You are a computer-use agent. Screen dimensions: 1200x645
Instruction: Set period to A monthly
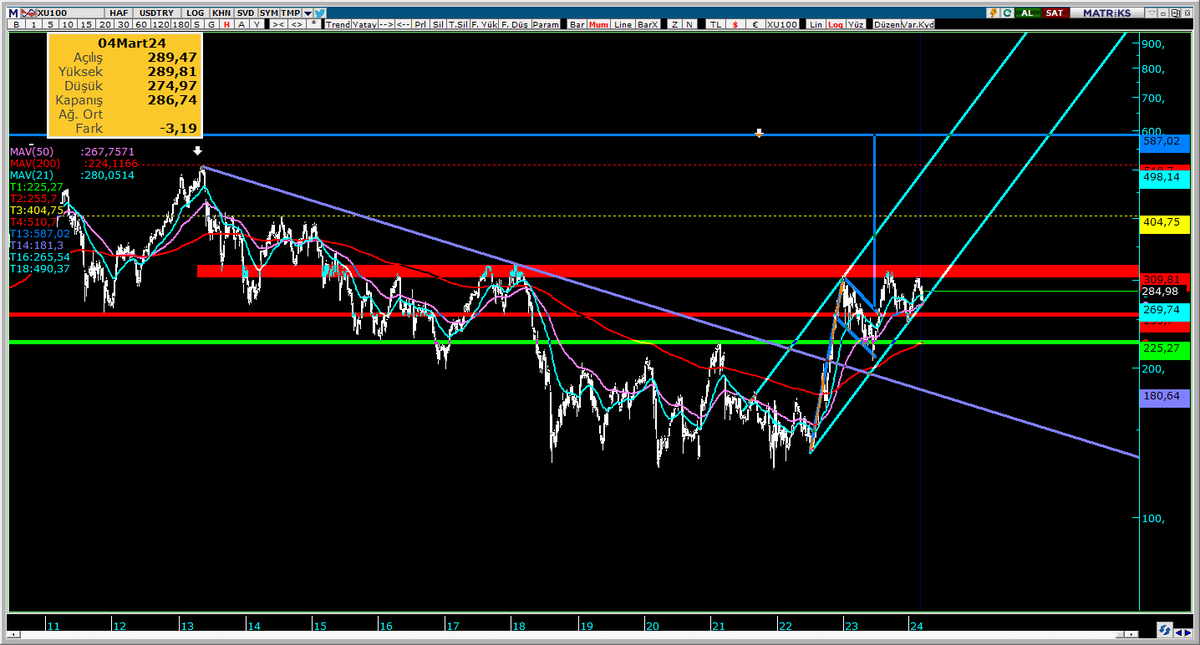tap(243, 24)
